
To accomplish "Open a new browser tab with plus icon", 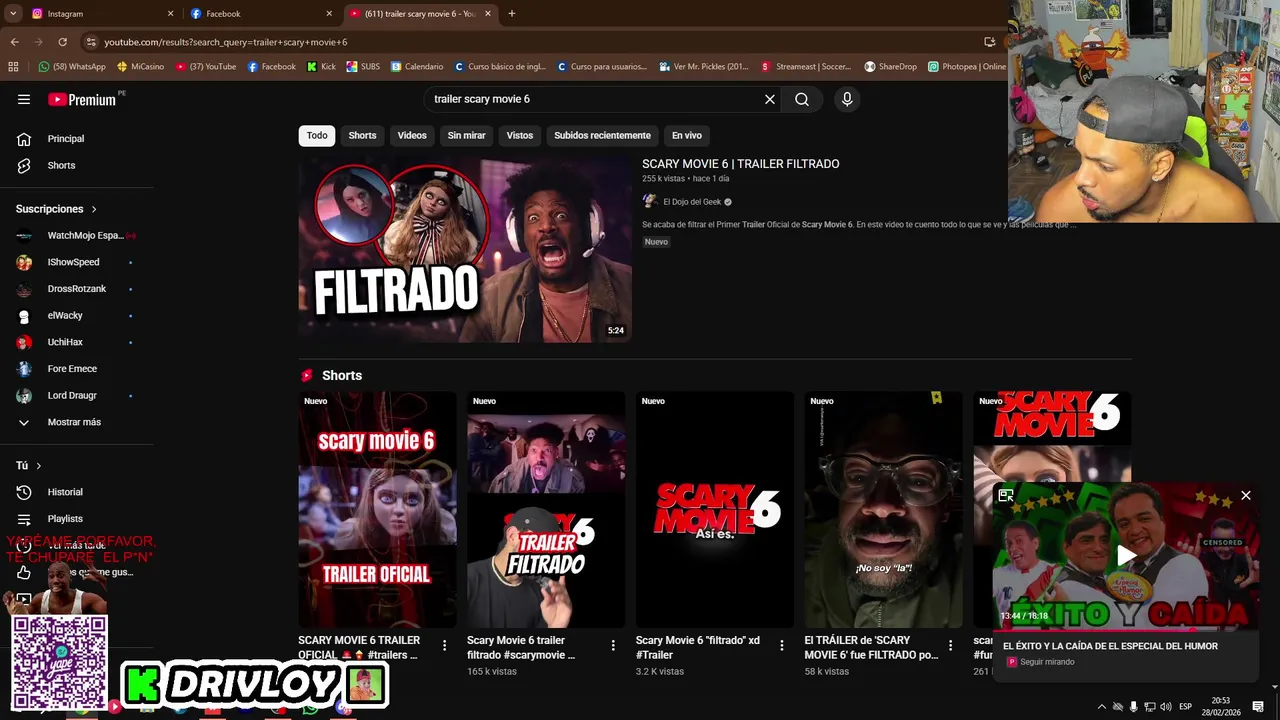I will point(512,14).
